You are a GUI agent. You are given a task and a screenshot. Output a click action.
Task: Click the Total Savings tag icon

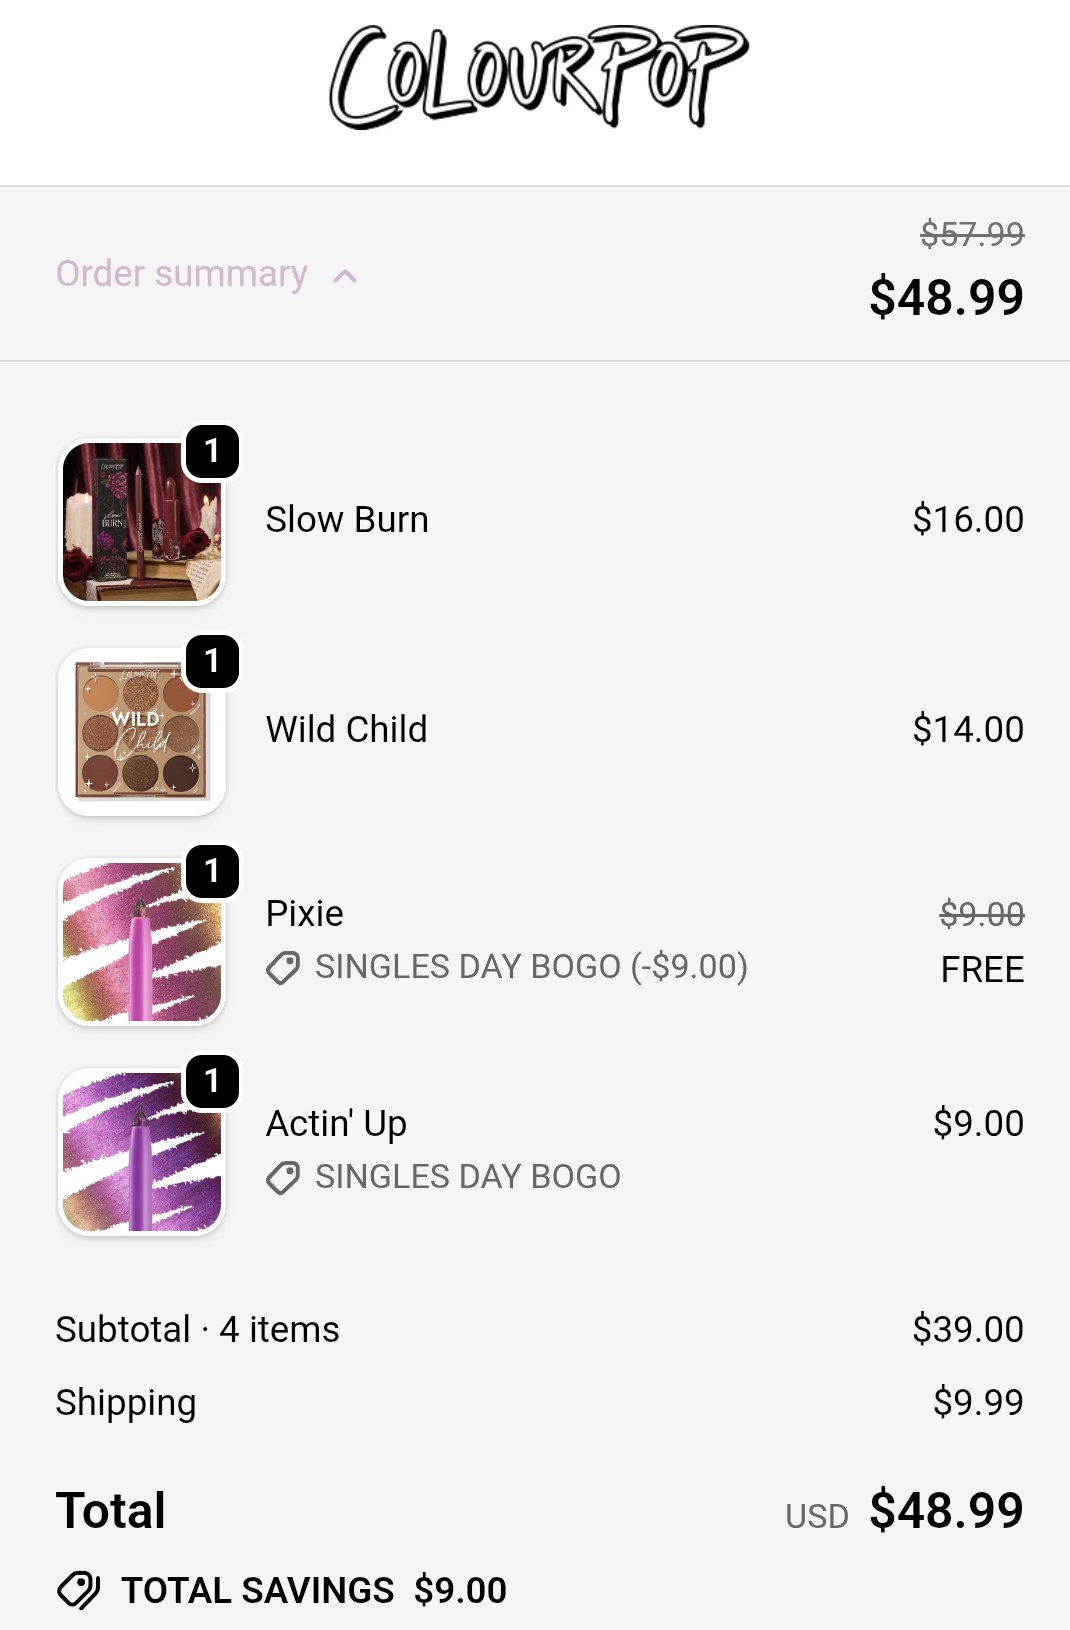coord(78,1590)
